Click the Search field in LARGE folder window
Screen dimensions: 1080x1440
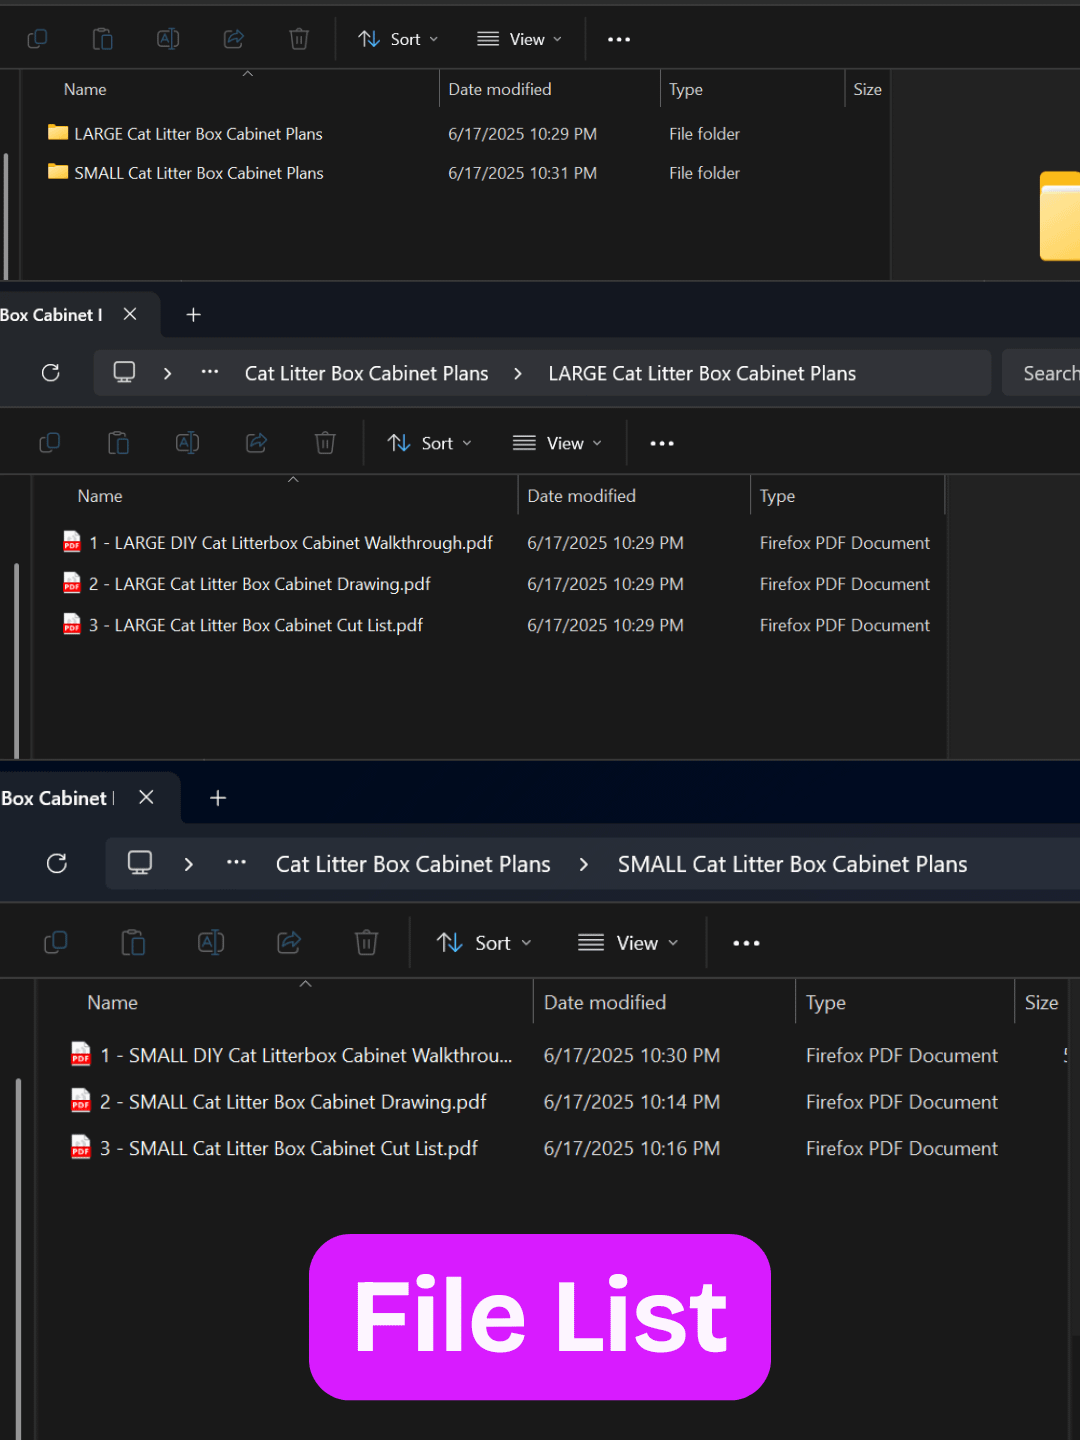tap(1045, 373)
